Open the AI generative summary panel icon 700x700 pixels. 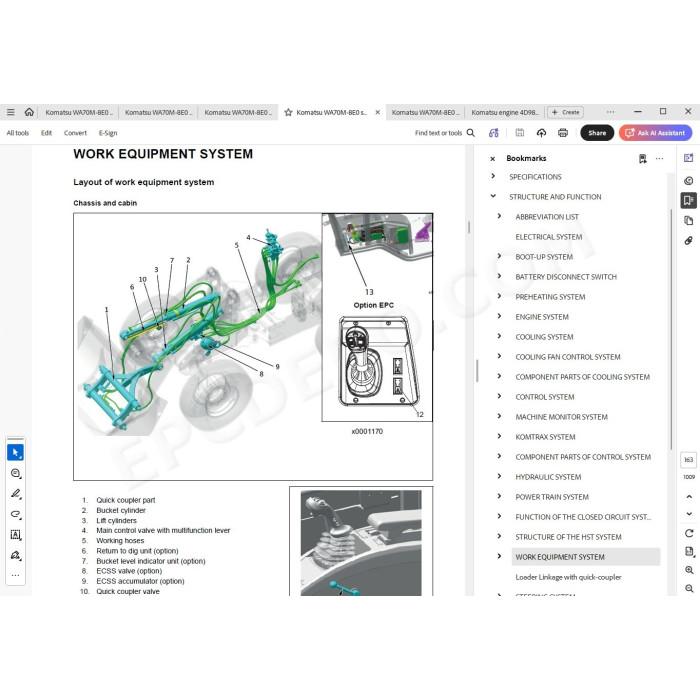click(689, 158)
